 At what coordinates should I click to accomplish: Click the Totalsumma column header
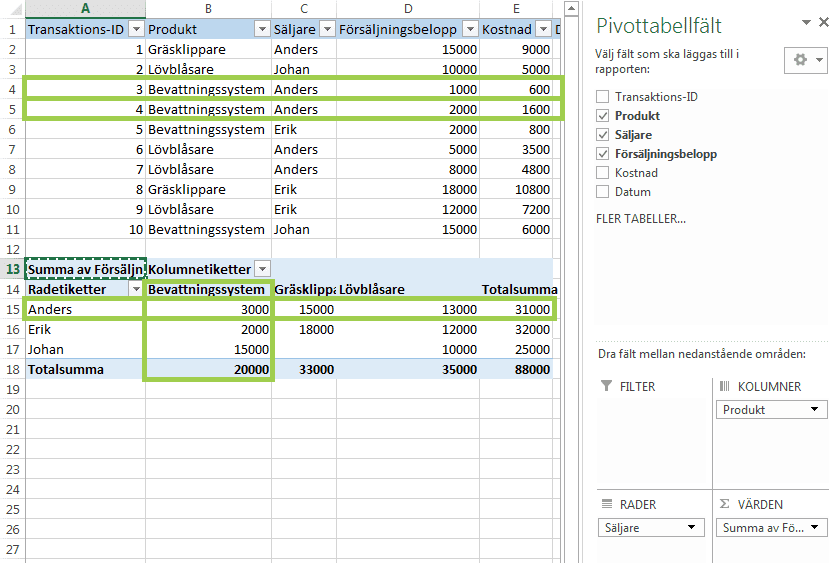point(516,289)
